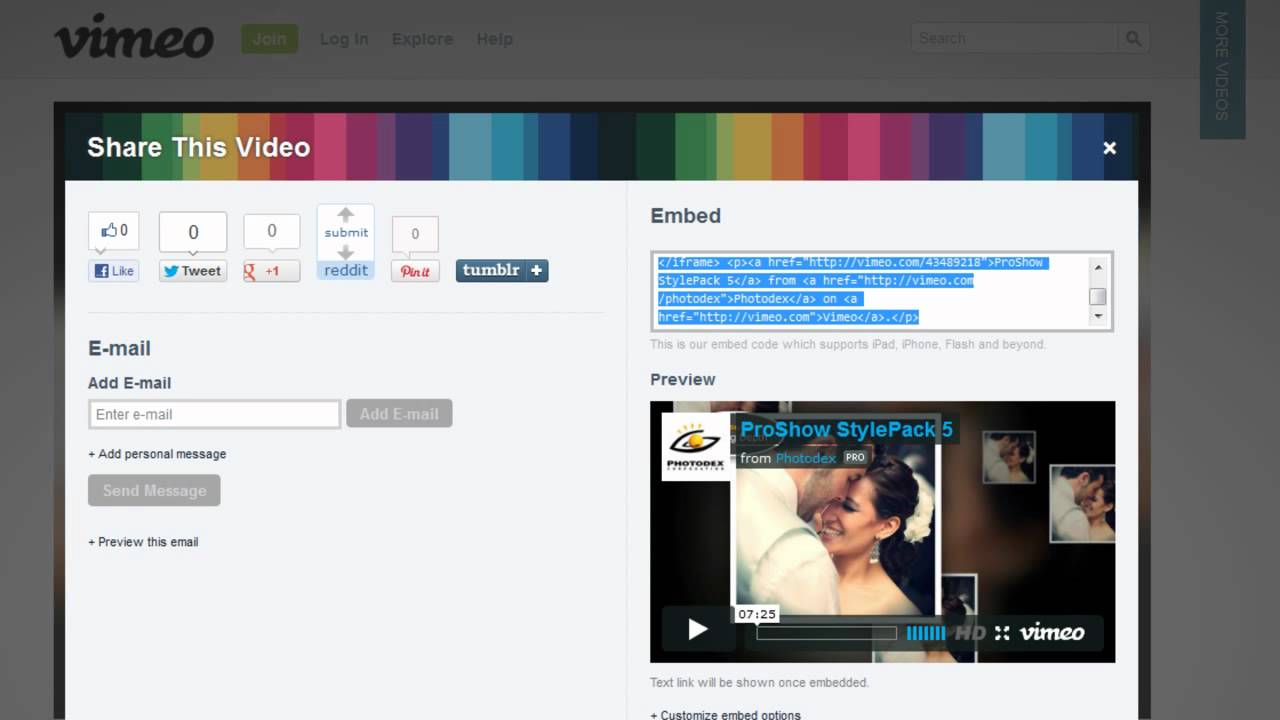Click the Send Message button
Image resolution: width=1280 pixels, height=720 pixels.
(x=154, y=490)
